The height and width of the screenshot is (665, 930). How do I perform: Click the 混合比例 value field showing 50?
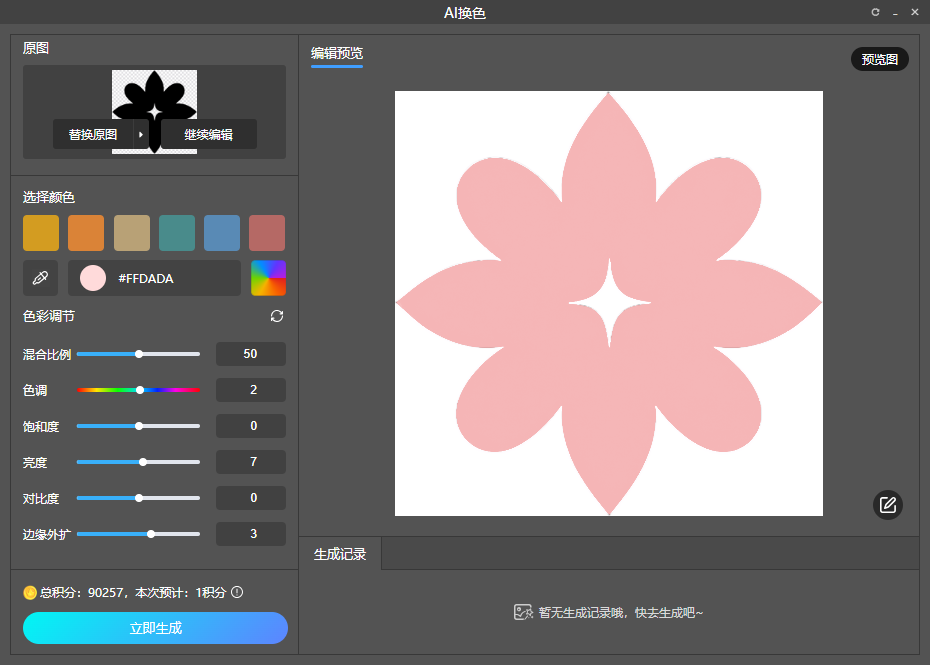point(250,354)
